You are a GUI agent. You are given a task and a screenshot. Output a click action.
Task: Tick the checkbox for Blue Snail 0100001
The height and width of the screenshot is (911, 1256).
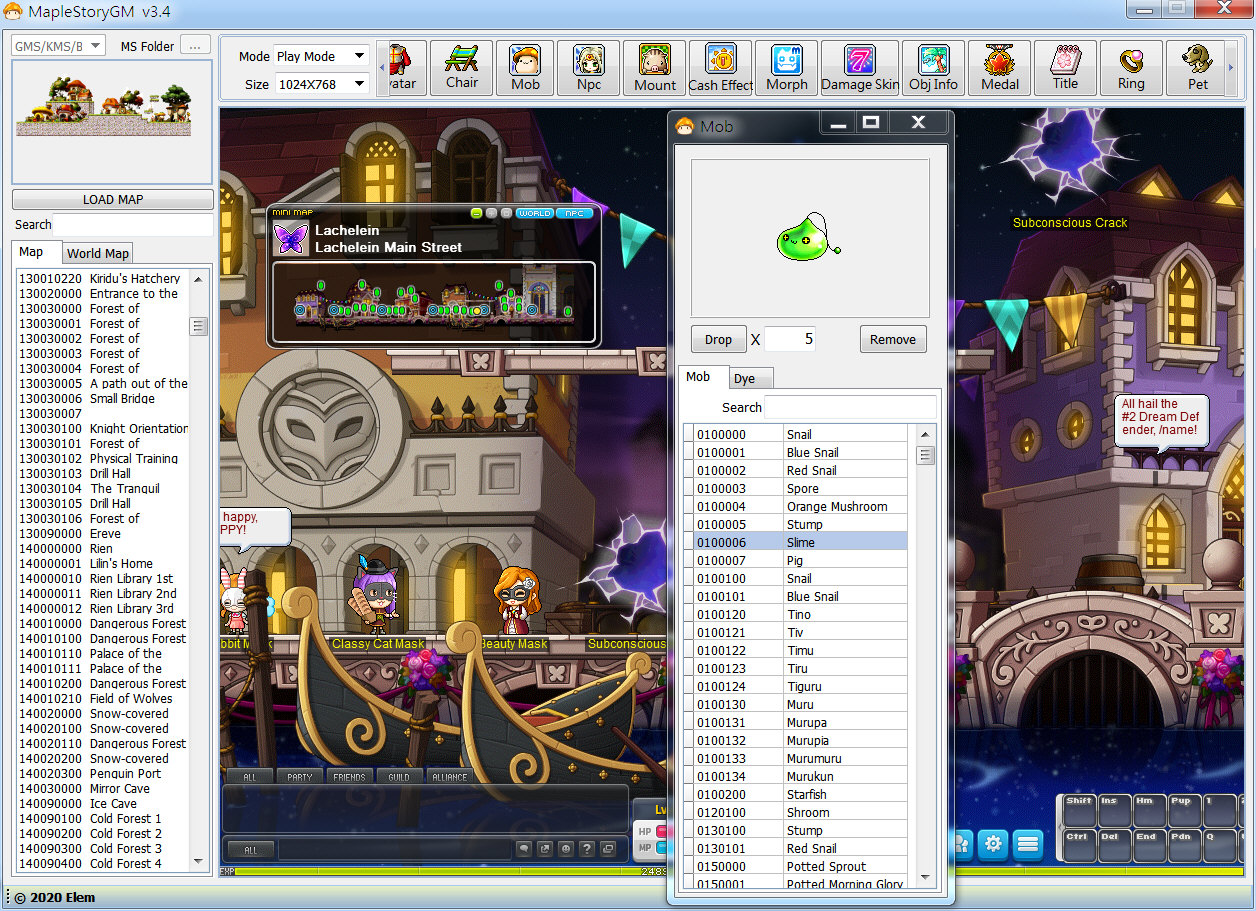[x=688, y=452]
